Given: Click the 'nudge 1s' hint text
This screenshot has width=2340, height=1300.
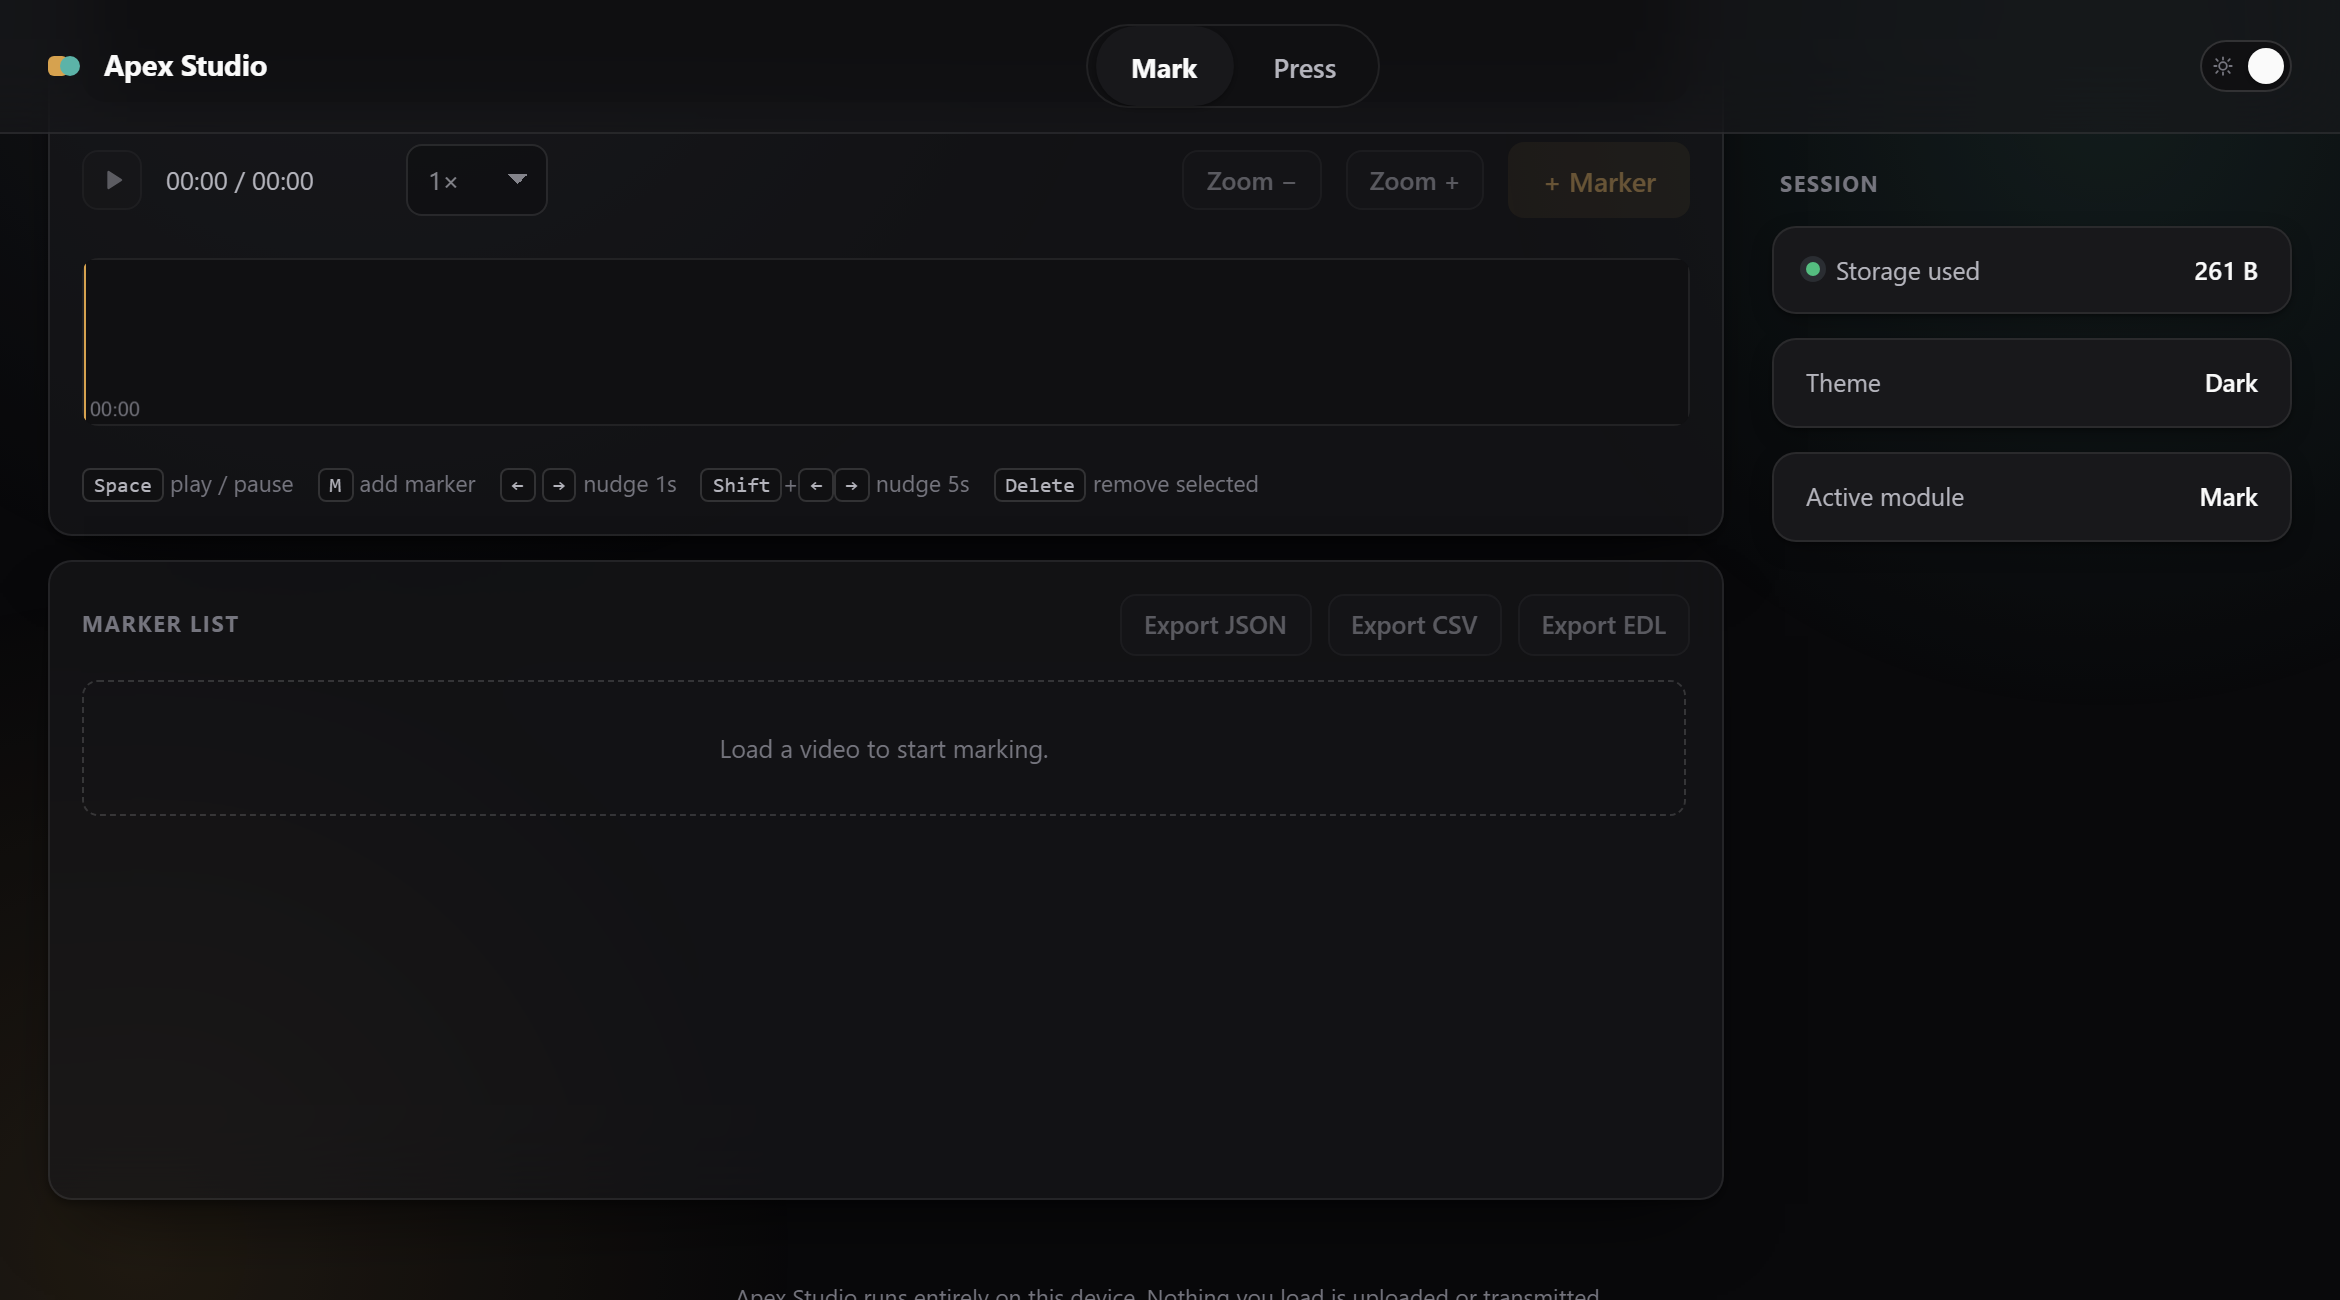Looking at the screenshot, I should coord(630,484).
